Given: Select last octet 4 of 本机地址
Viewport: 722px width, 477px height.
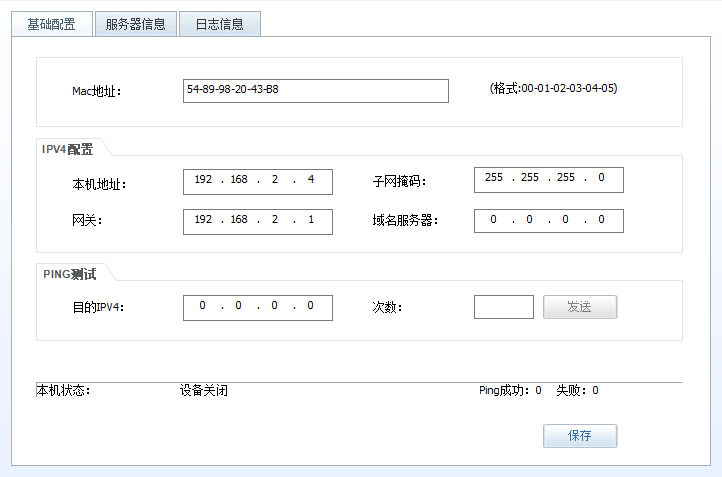Looking at the screenshot, I should click(x=311, y=180).
